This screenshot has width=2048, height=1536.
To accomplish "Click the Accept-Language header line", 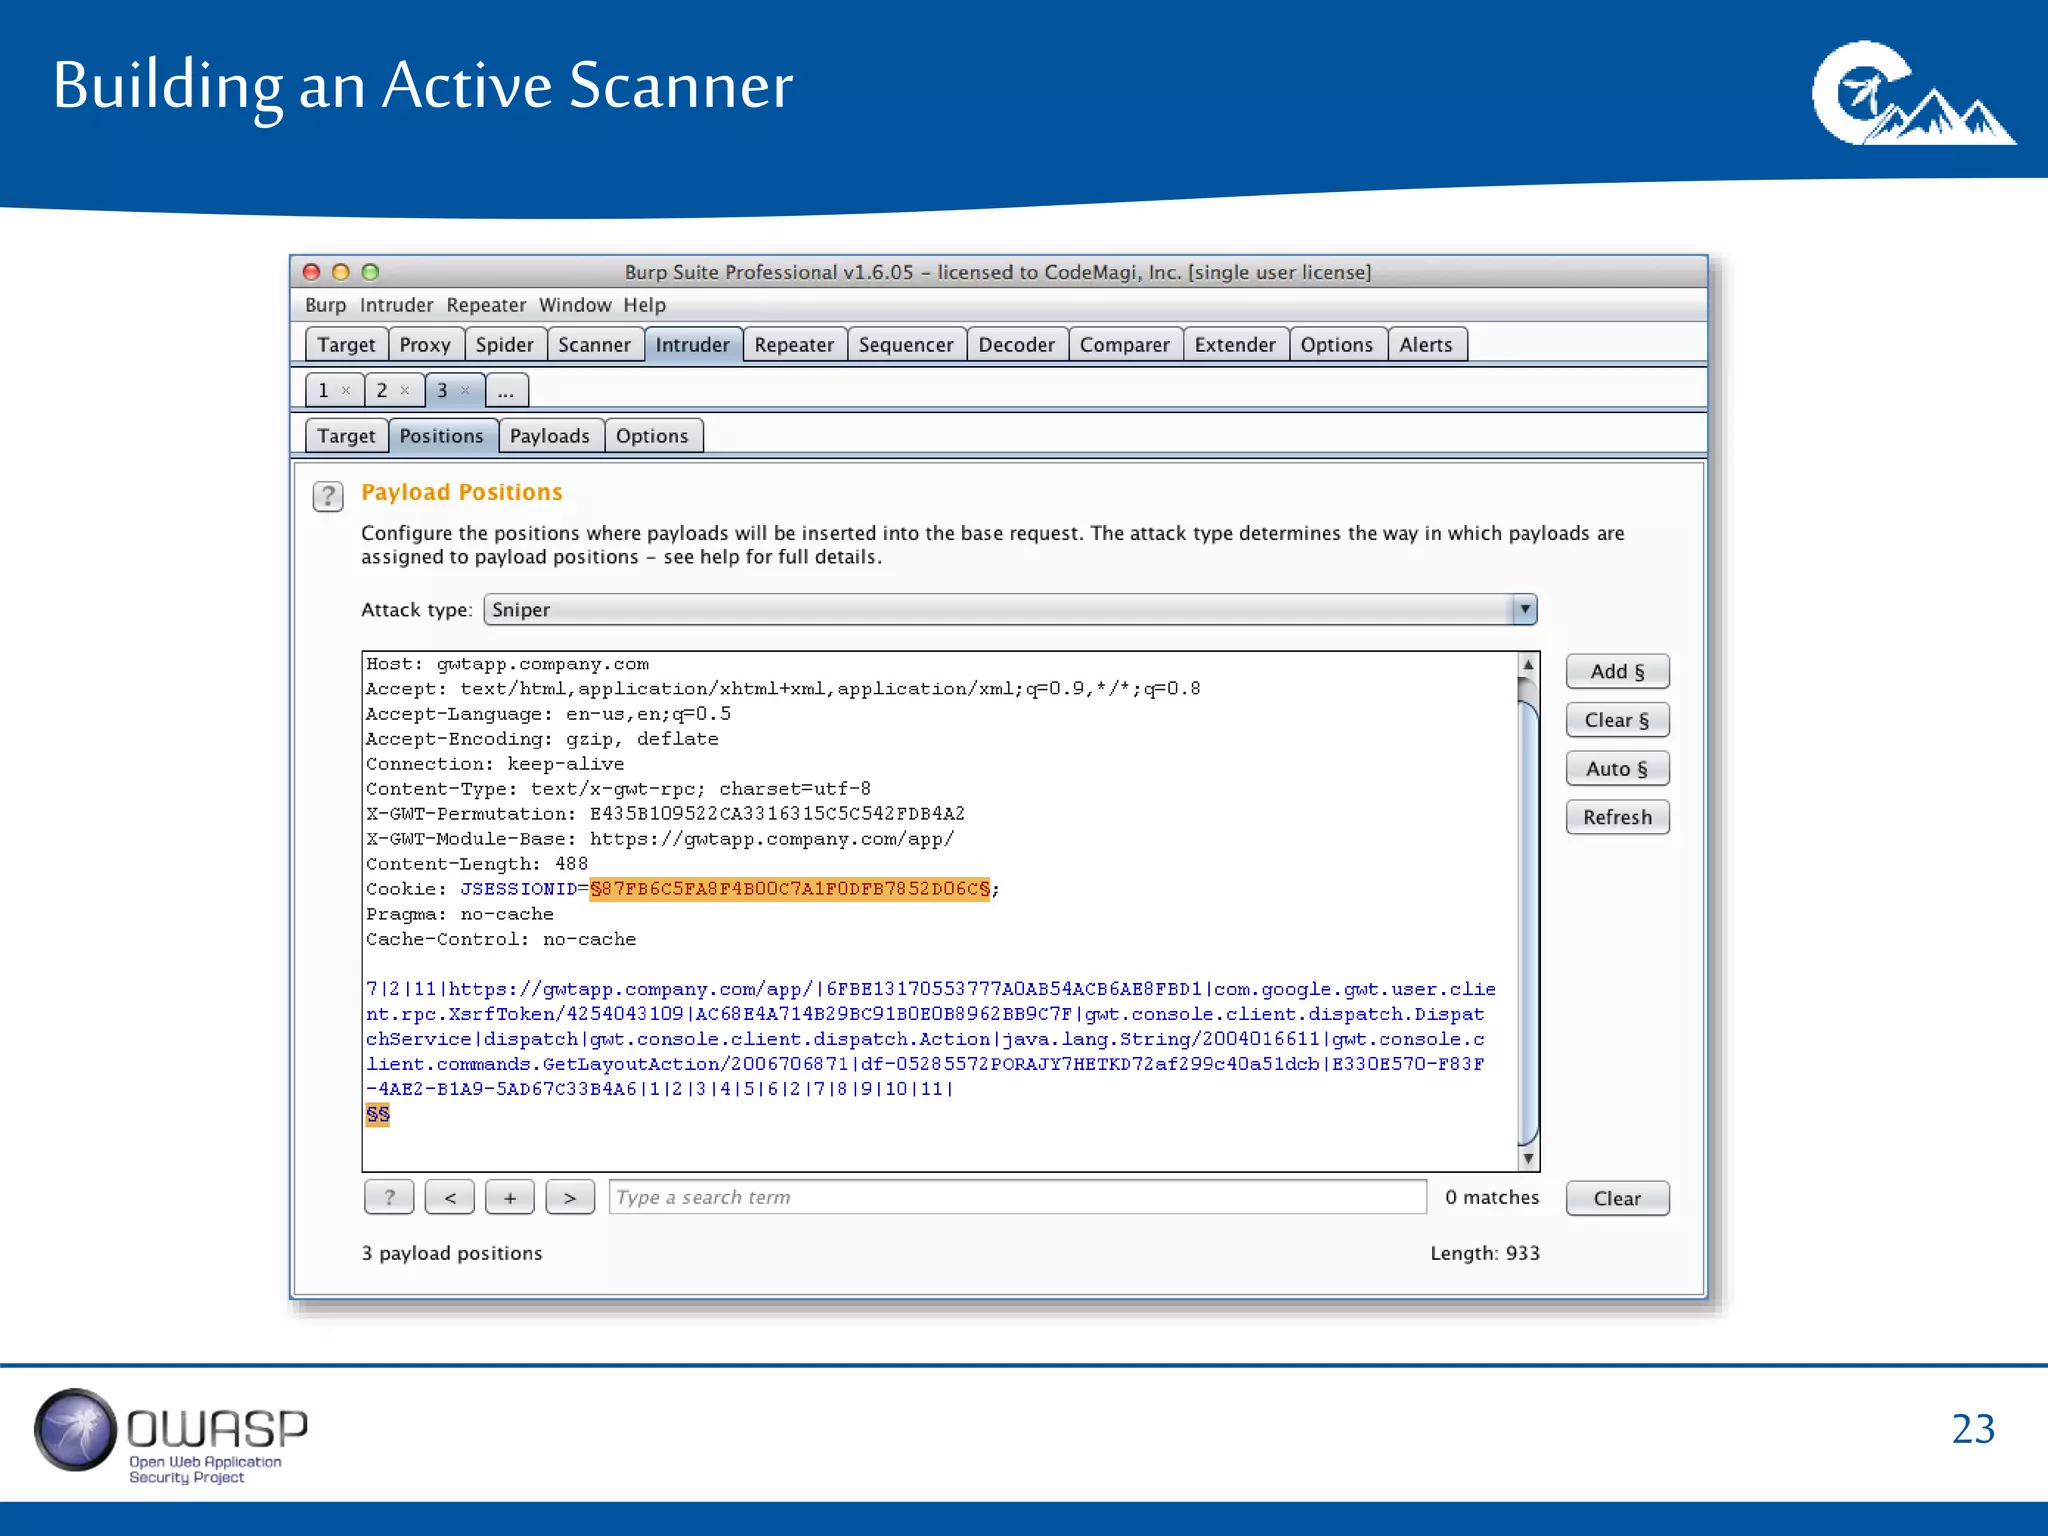I will 548,714.
